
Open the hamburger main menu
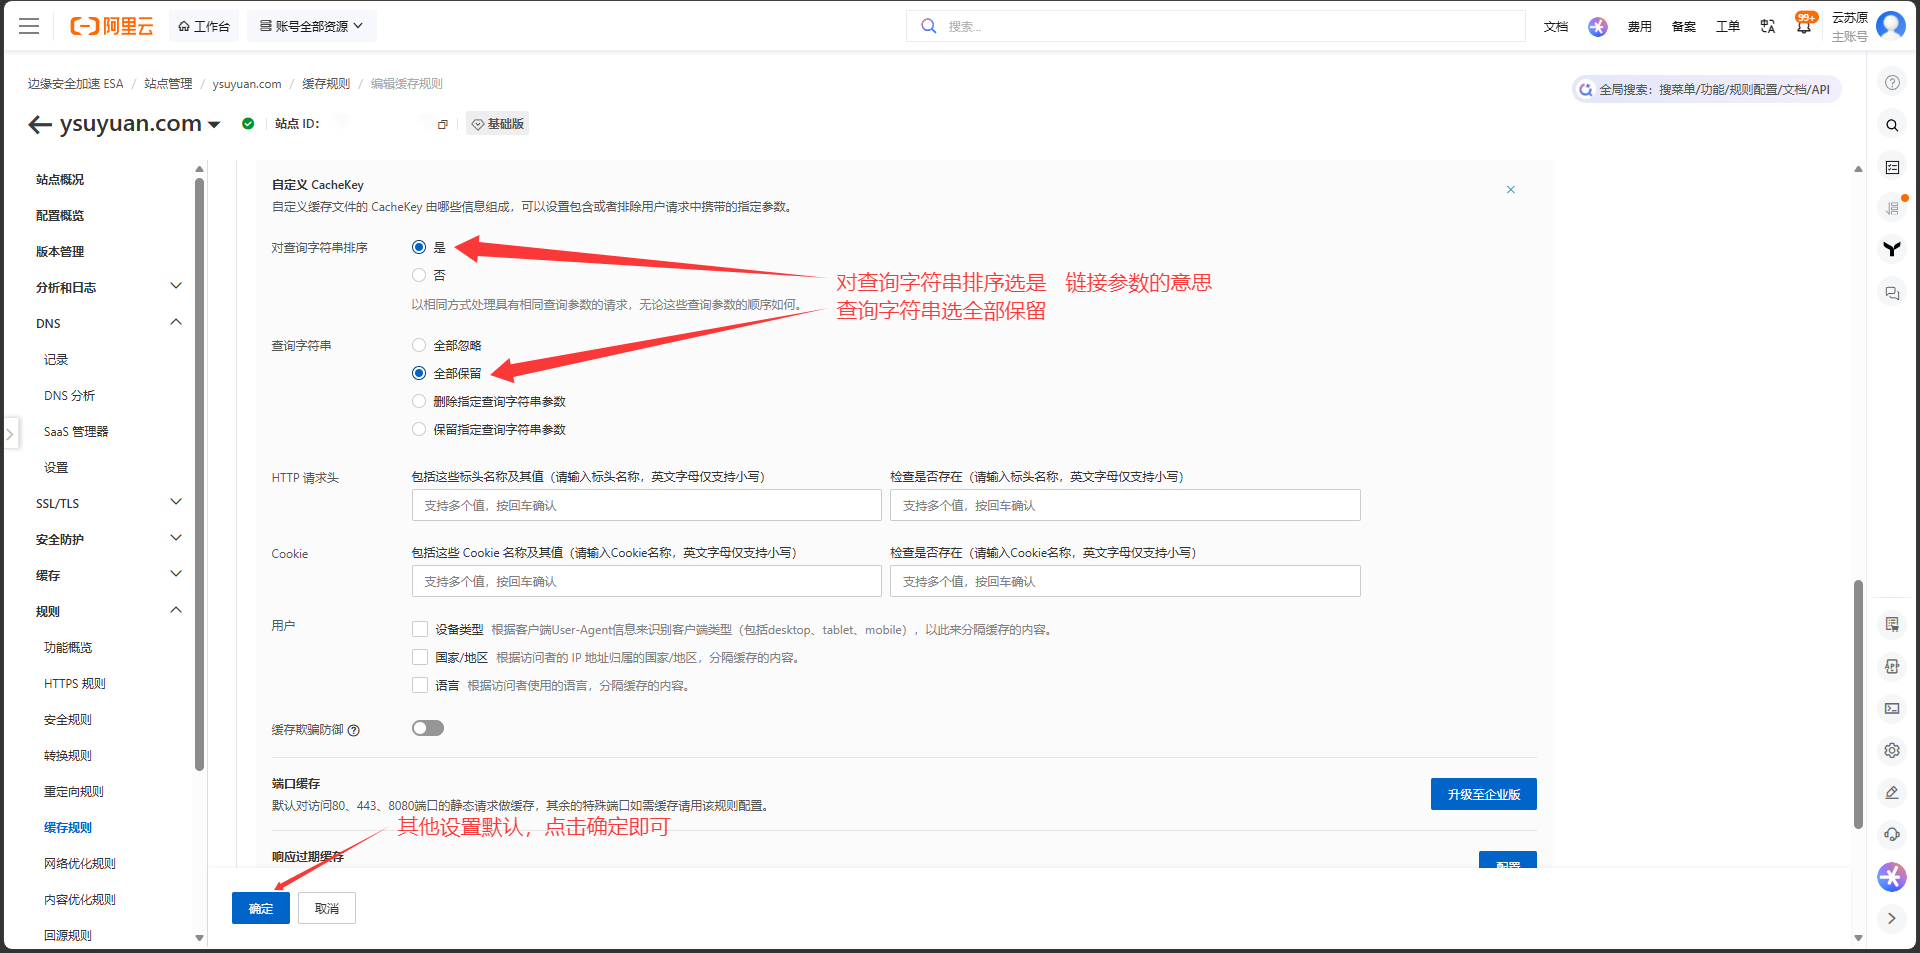coord(29,26)
